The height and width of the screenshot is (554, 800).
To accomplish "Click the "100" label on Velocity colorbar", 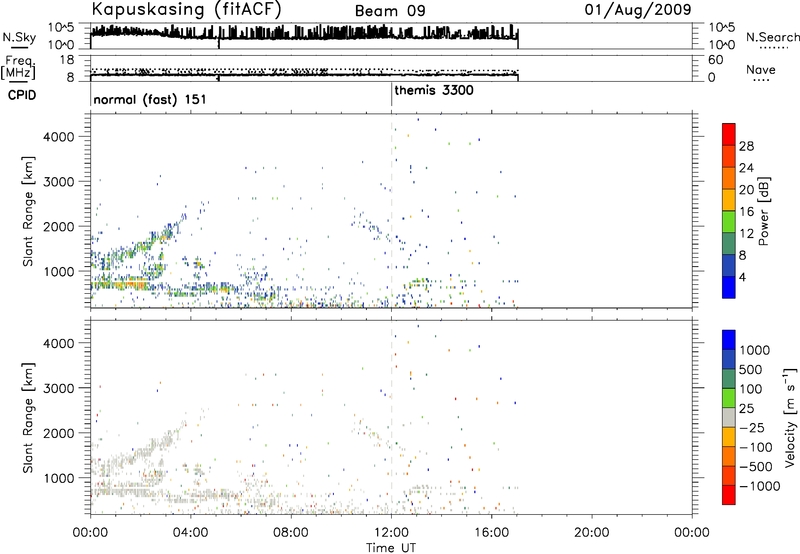I will tap(751, 389).
